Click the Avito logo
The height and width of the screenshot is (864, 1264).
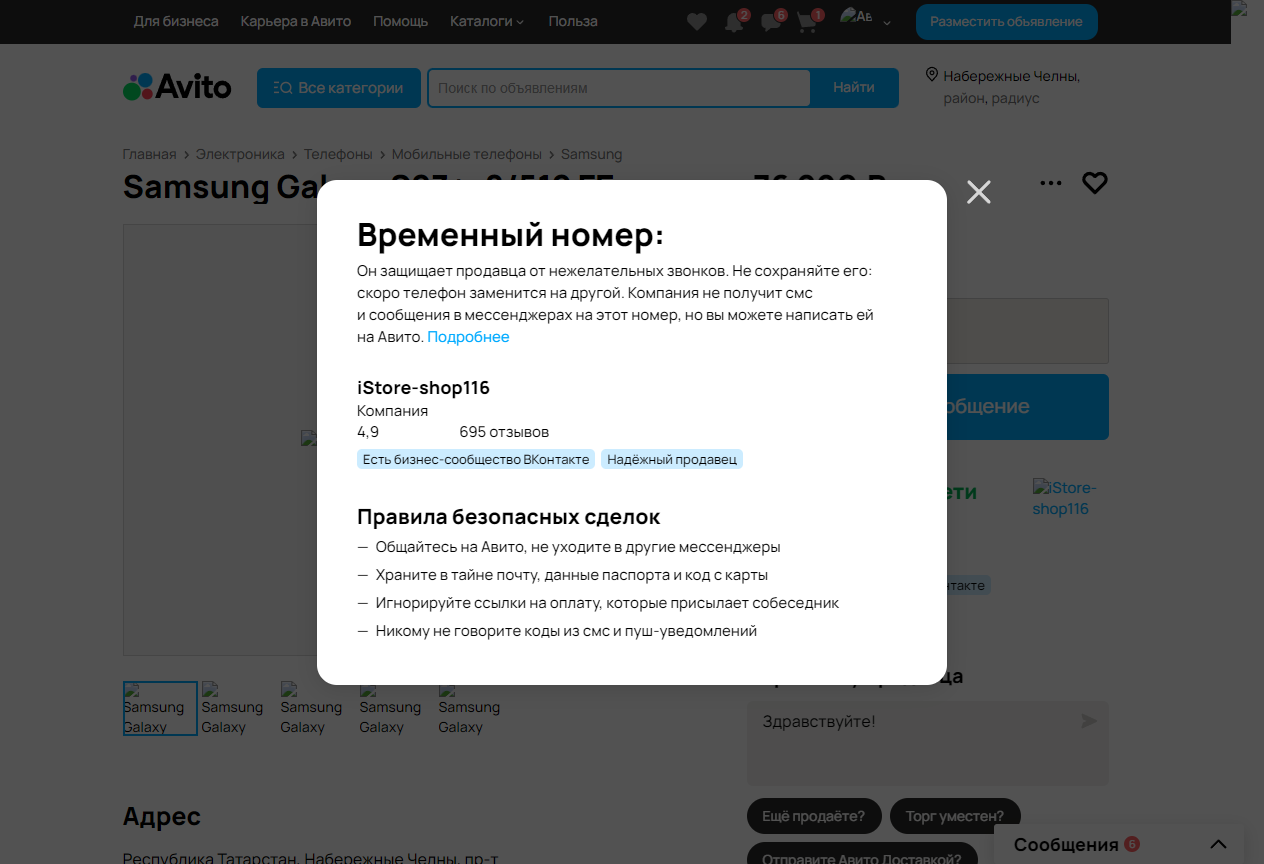click(177, 87)
